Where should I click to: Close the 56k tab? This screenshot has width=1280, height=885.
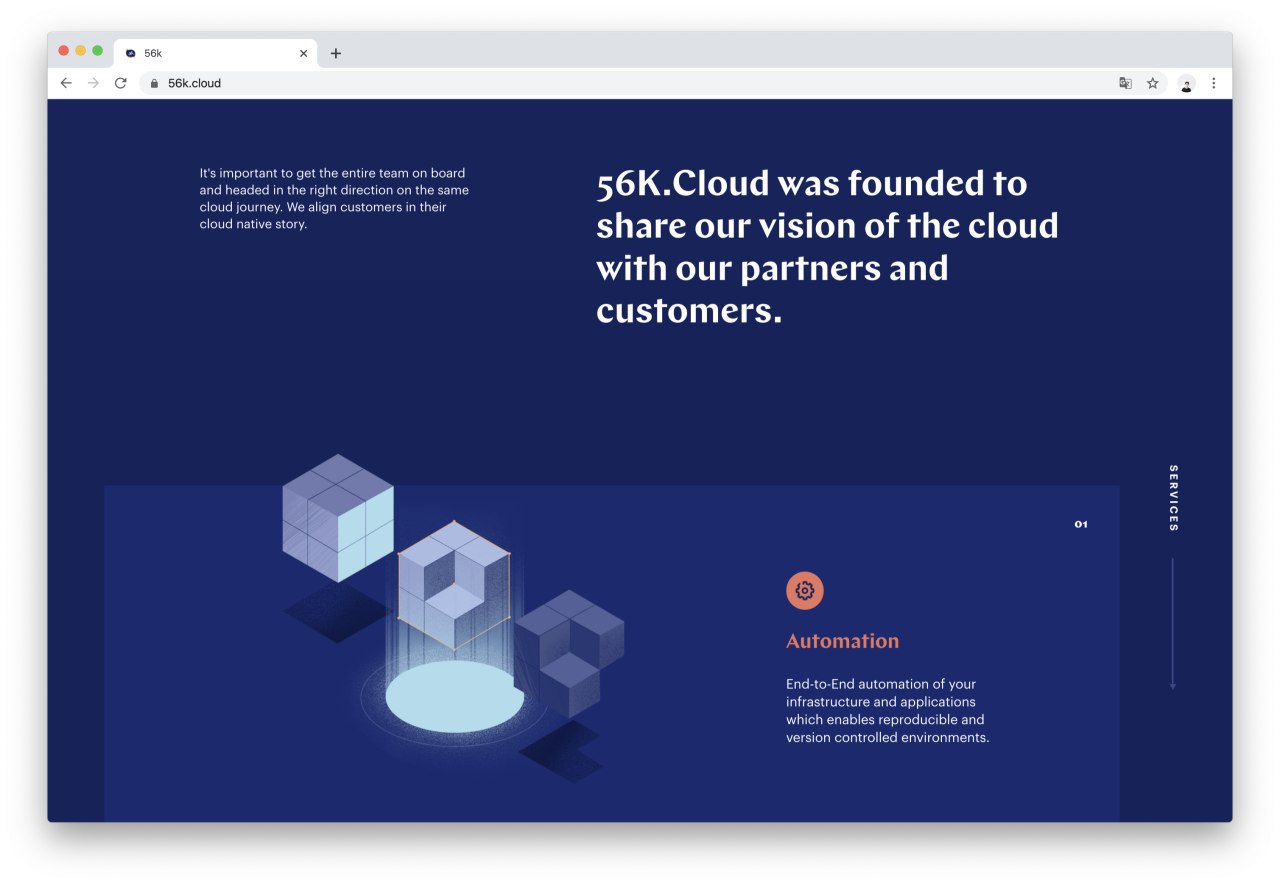[x=303, y=53]
